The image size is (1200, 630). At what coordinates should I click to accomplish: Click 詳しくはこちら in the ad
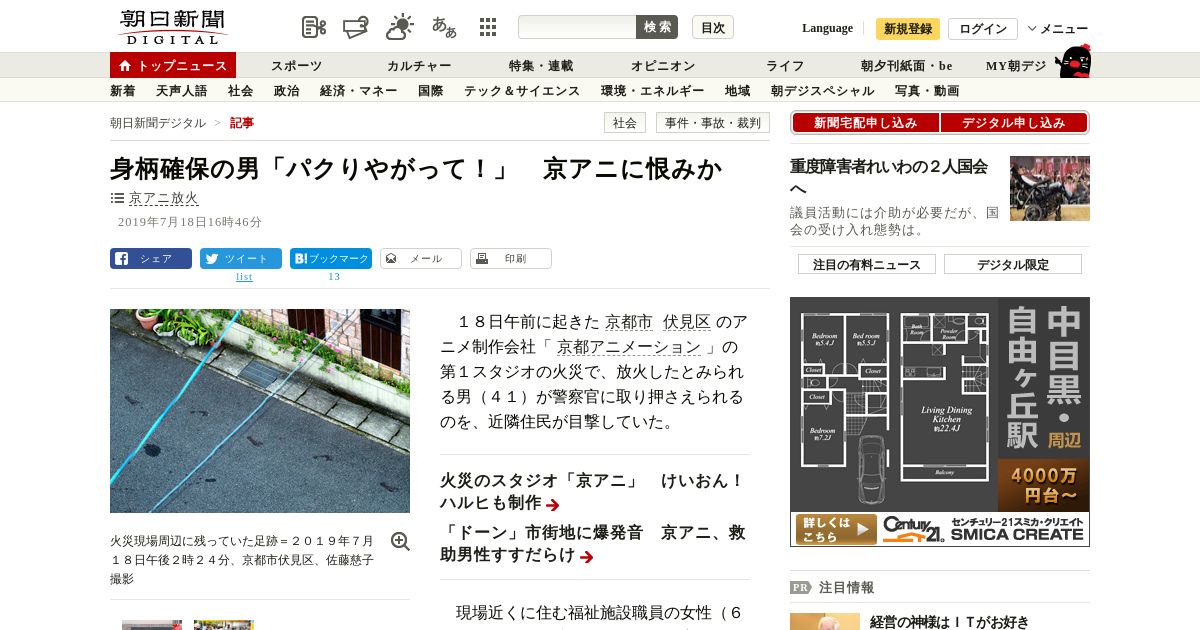point(836,529)
